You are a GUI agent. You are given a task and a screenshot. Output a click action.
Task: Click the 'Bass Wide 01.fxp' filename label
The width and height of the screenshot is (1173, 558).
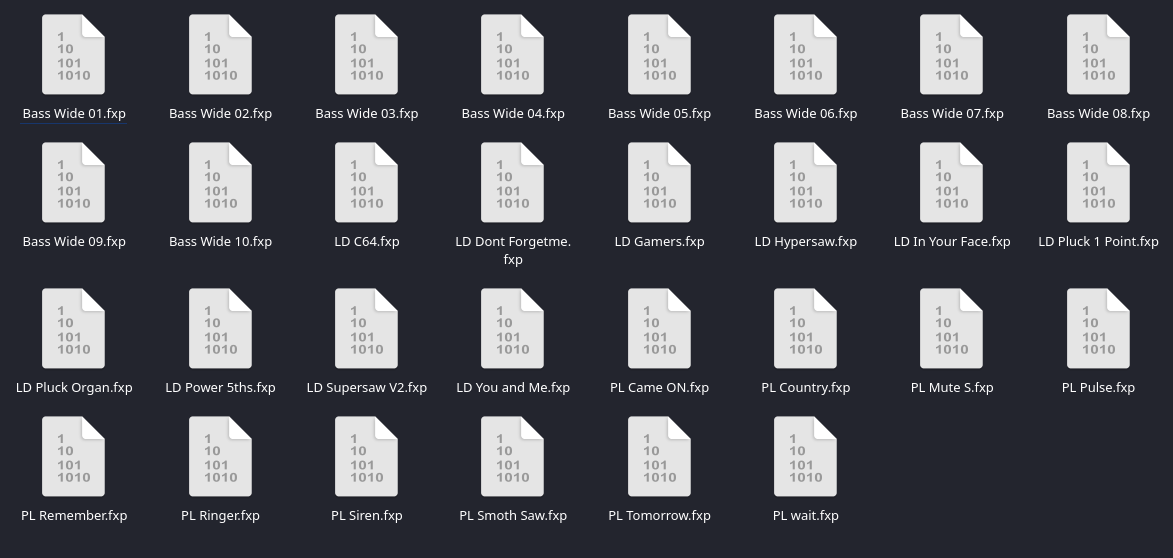74,114
